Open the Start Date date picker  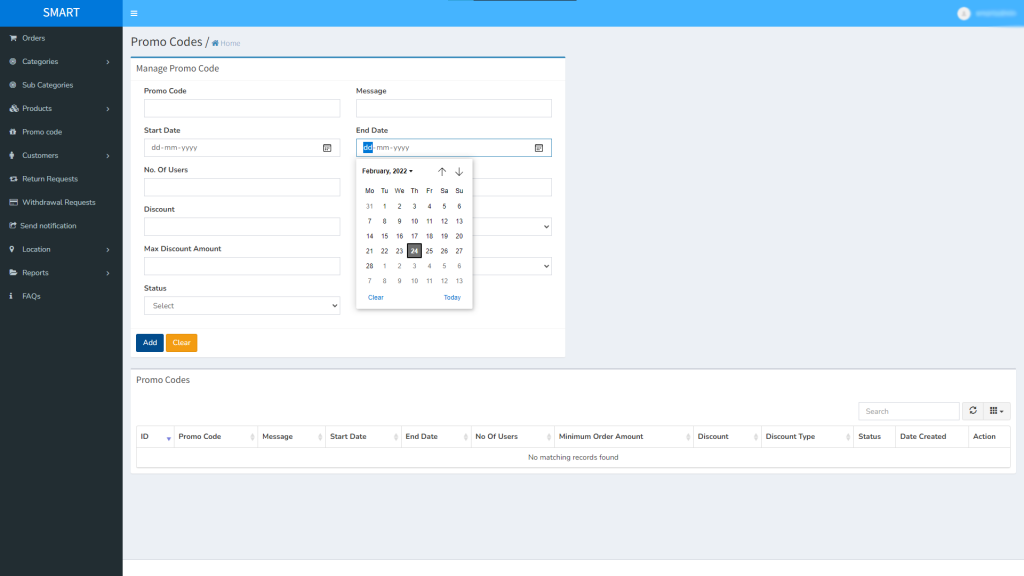point(326,147)
